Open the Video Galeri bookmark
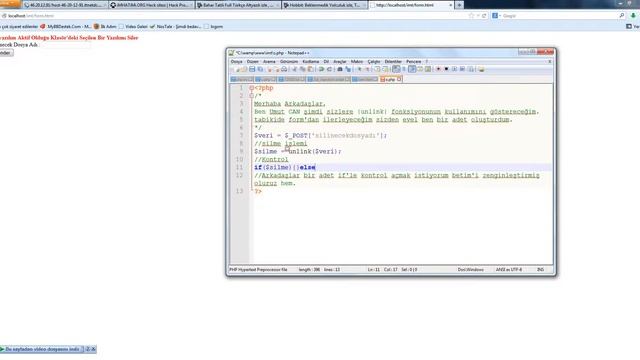Viewport: 640px width, 360px height. (133, 27)
